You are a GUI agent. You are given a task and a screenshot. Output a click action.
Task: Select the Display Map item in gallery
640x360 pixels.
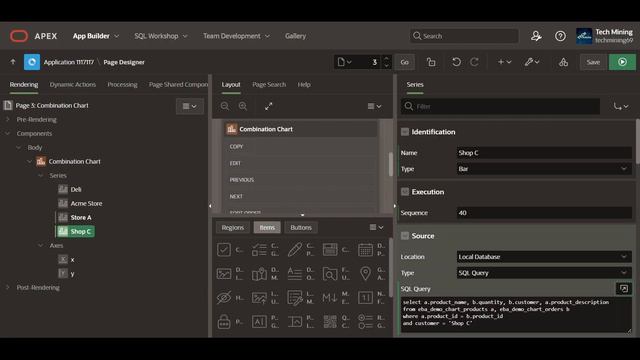[259, 273]
